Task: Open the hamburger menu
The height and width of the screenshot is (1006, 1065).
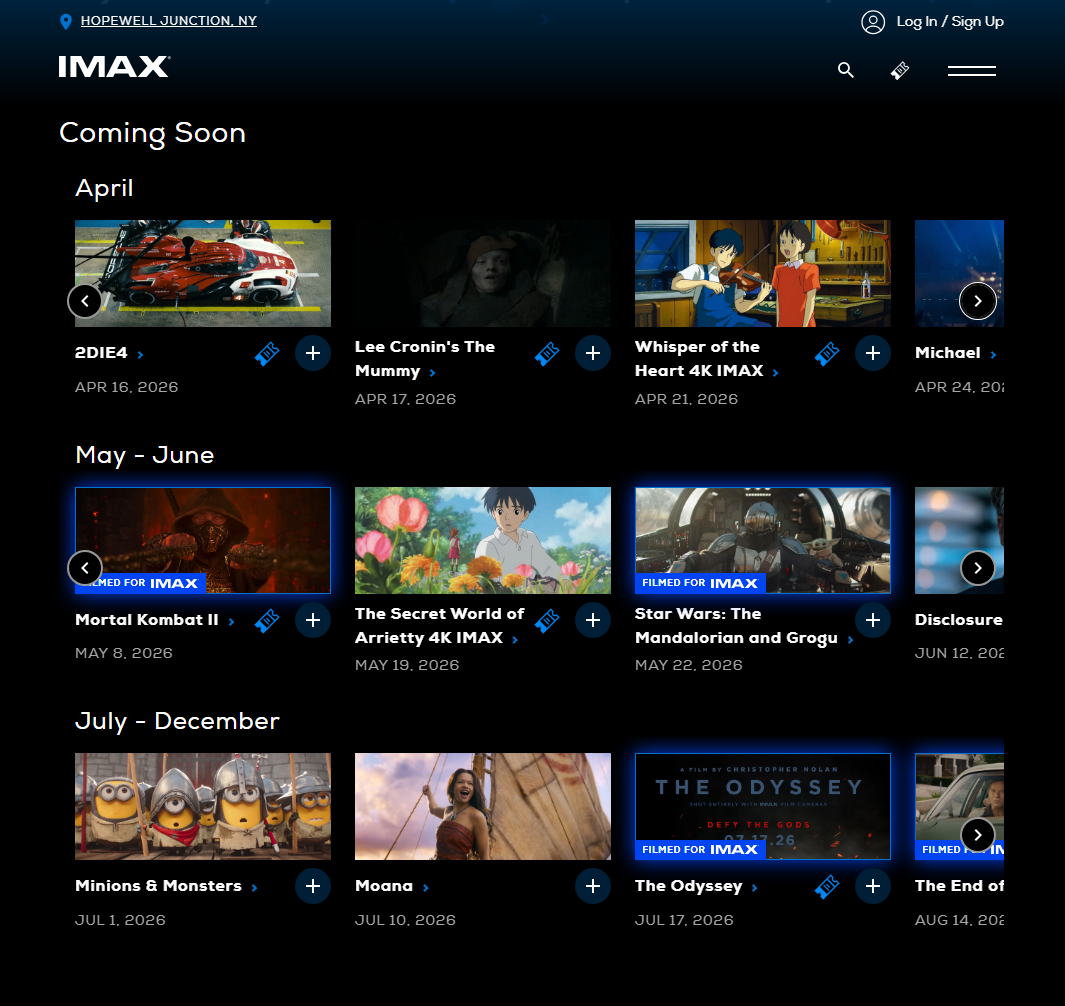Action: 972,71
